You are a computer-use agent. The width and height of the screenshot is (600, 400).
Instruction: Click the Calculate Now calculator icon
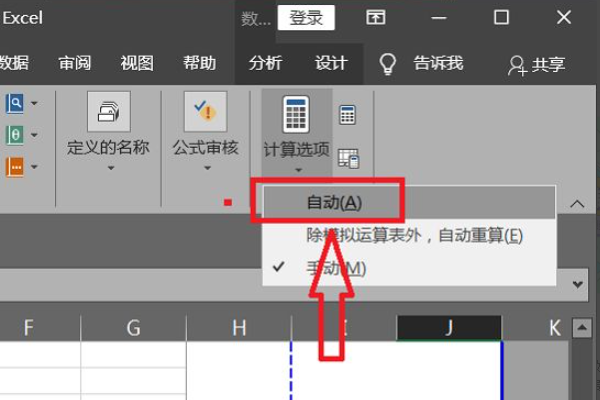[x=347, y=115]
